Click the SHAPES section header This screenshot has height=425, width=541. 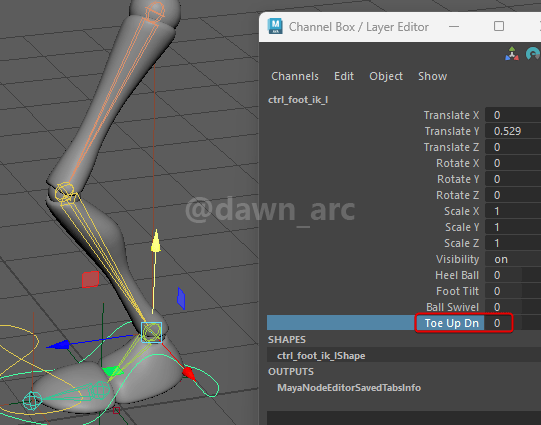coord(287,340)
